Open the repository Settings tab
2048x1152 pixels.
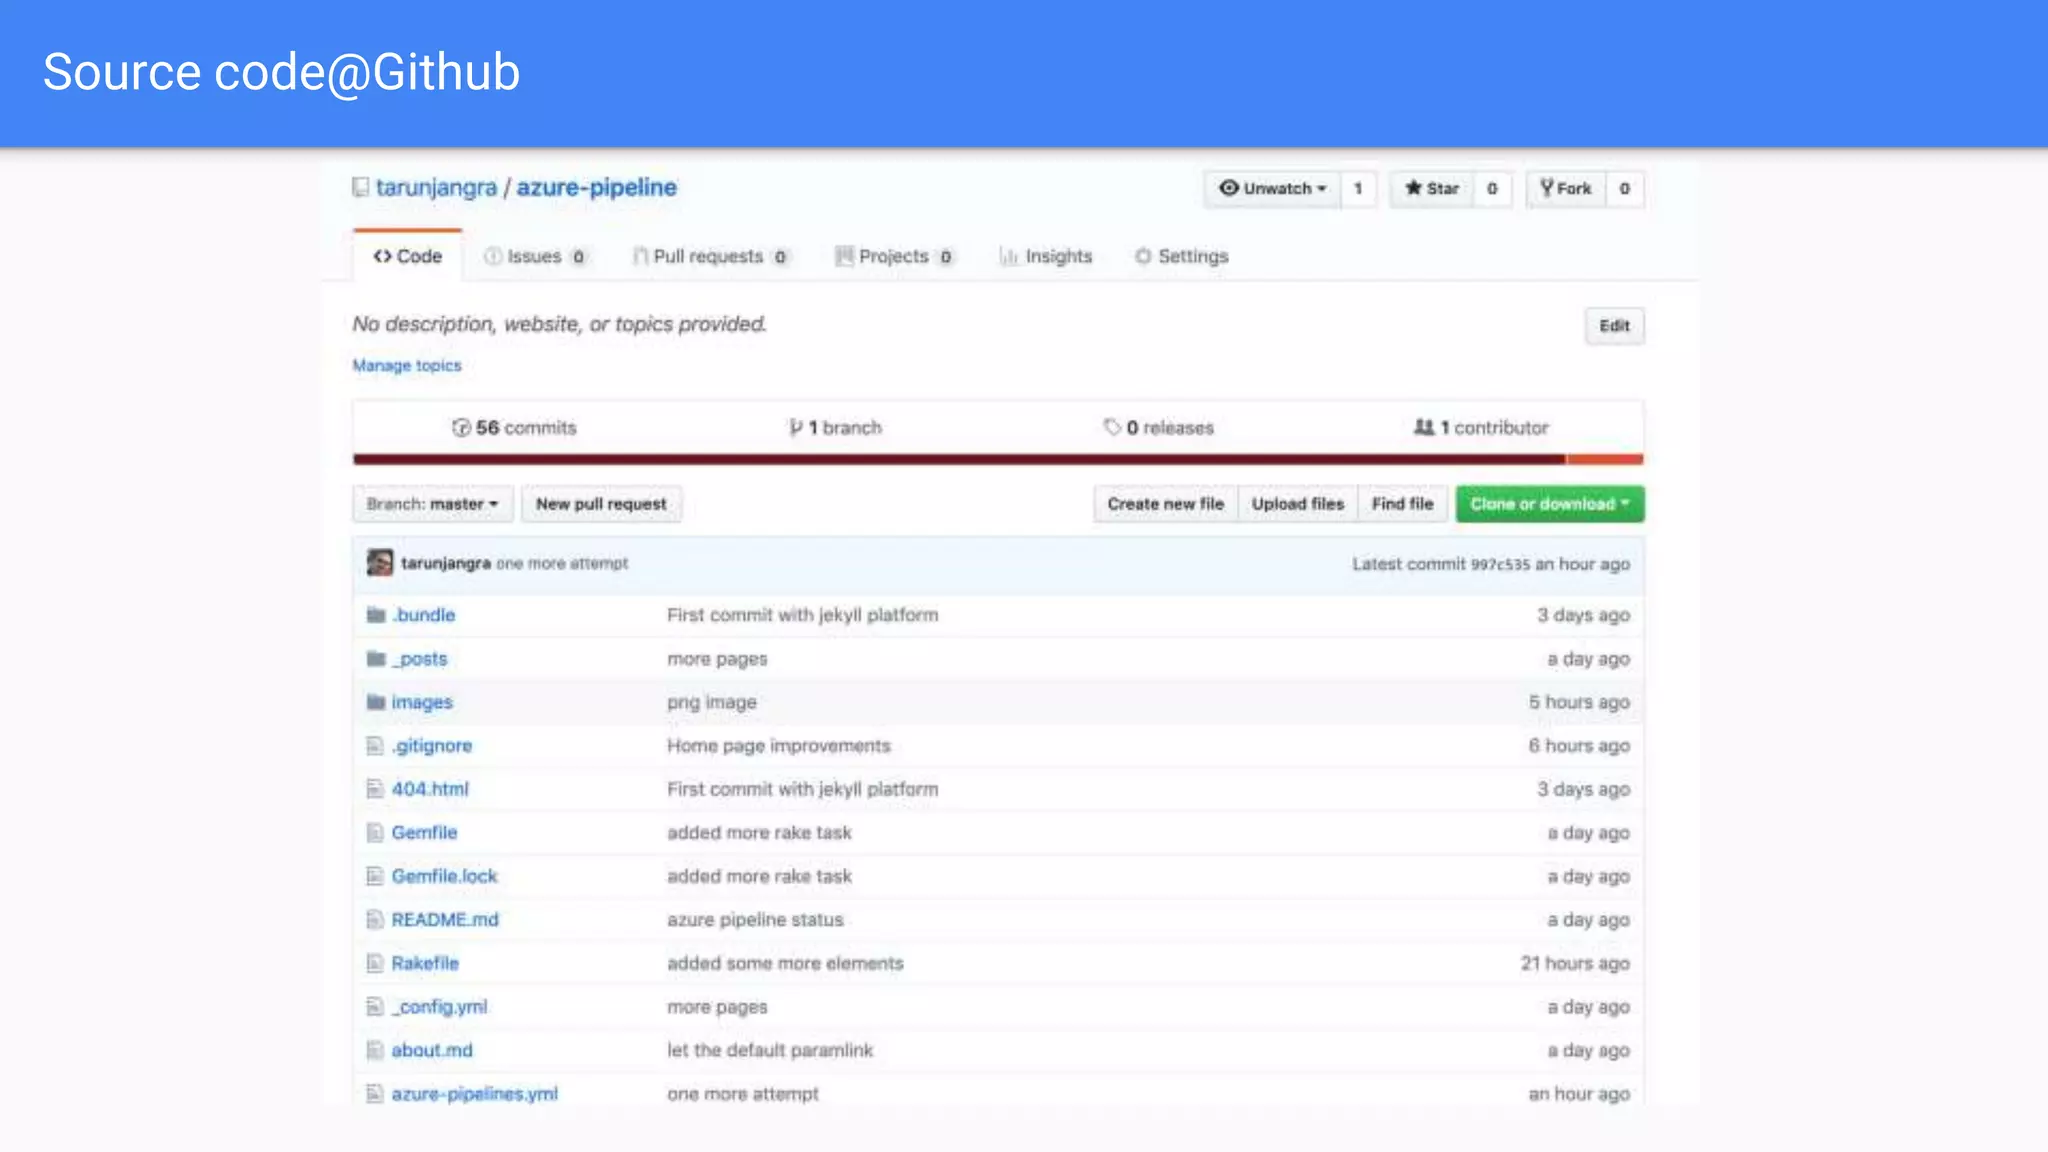(1181, 256)
